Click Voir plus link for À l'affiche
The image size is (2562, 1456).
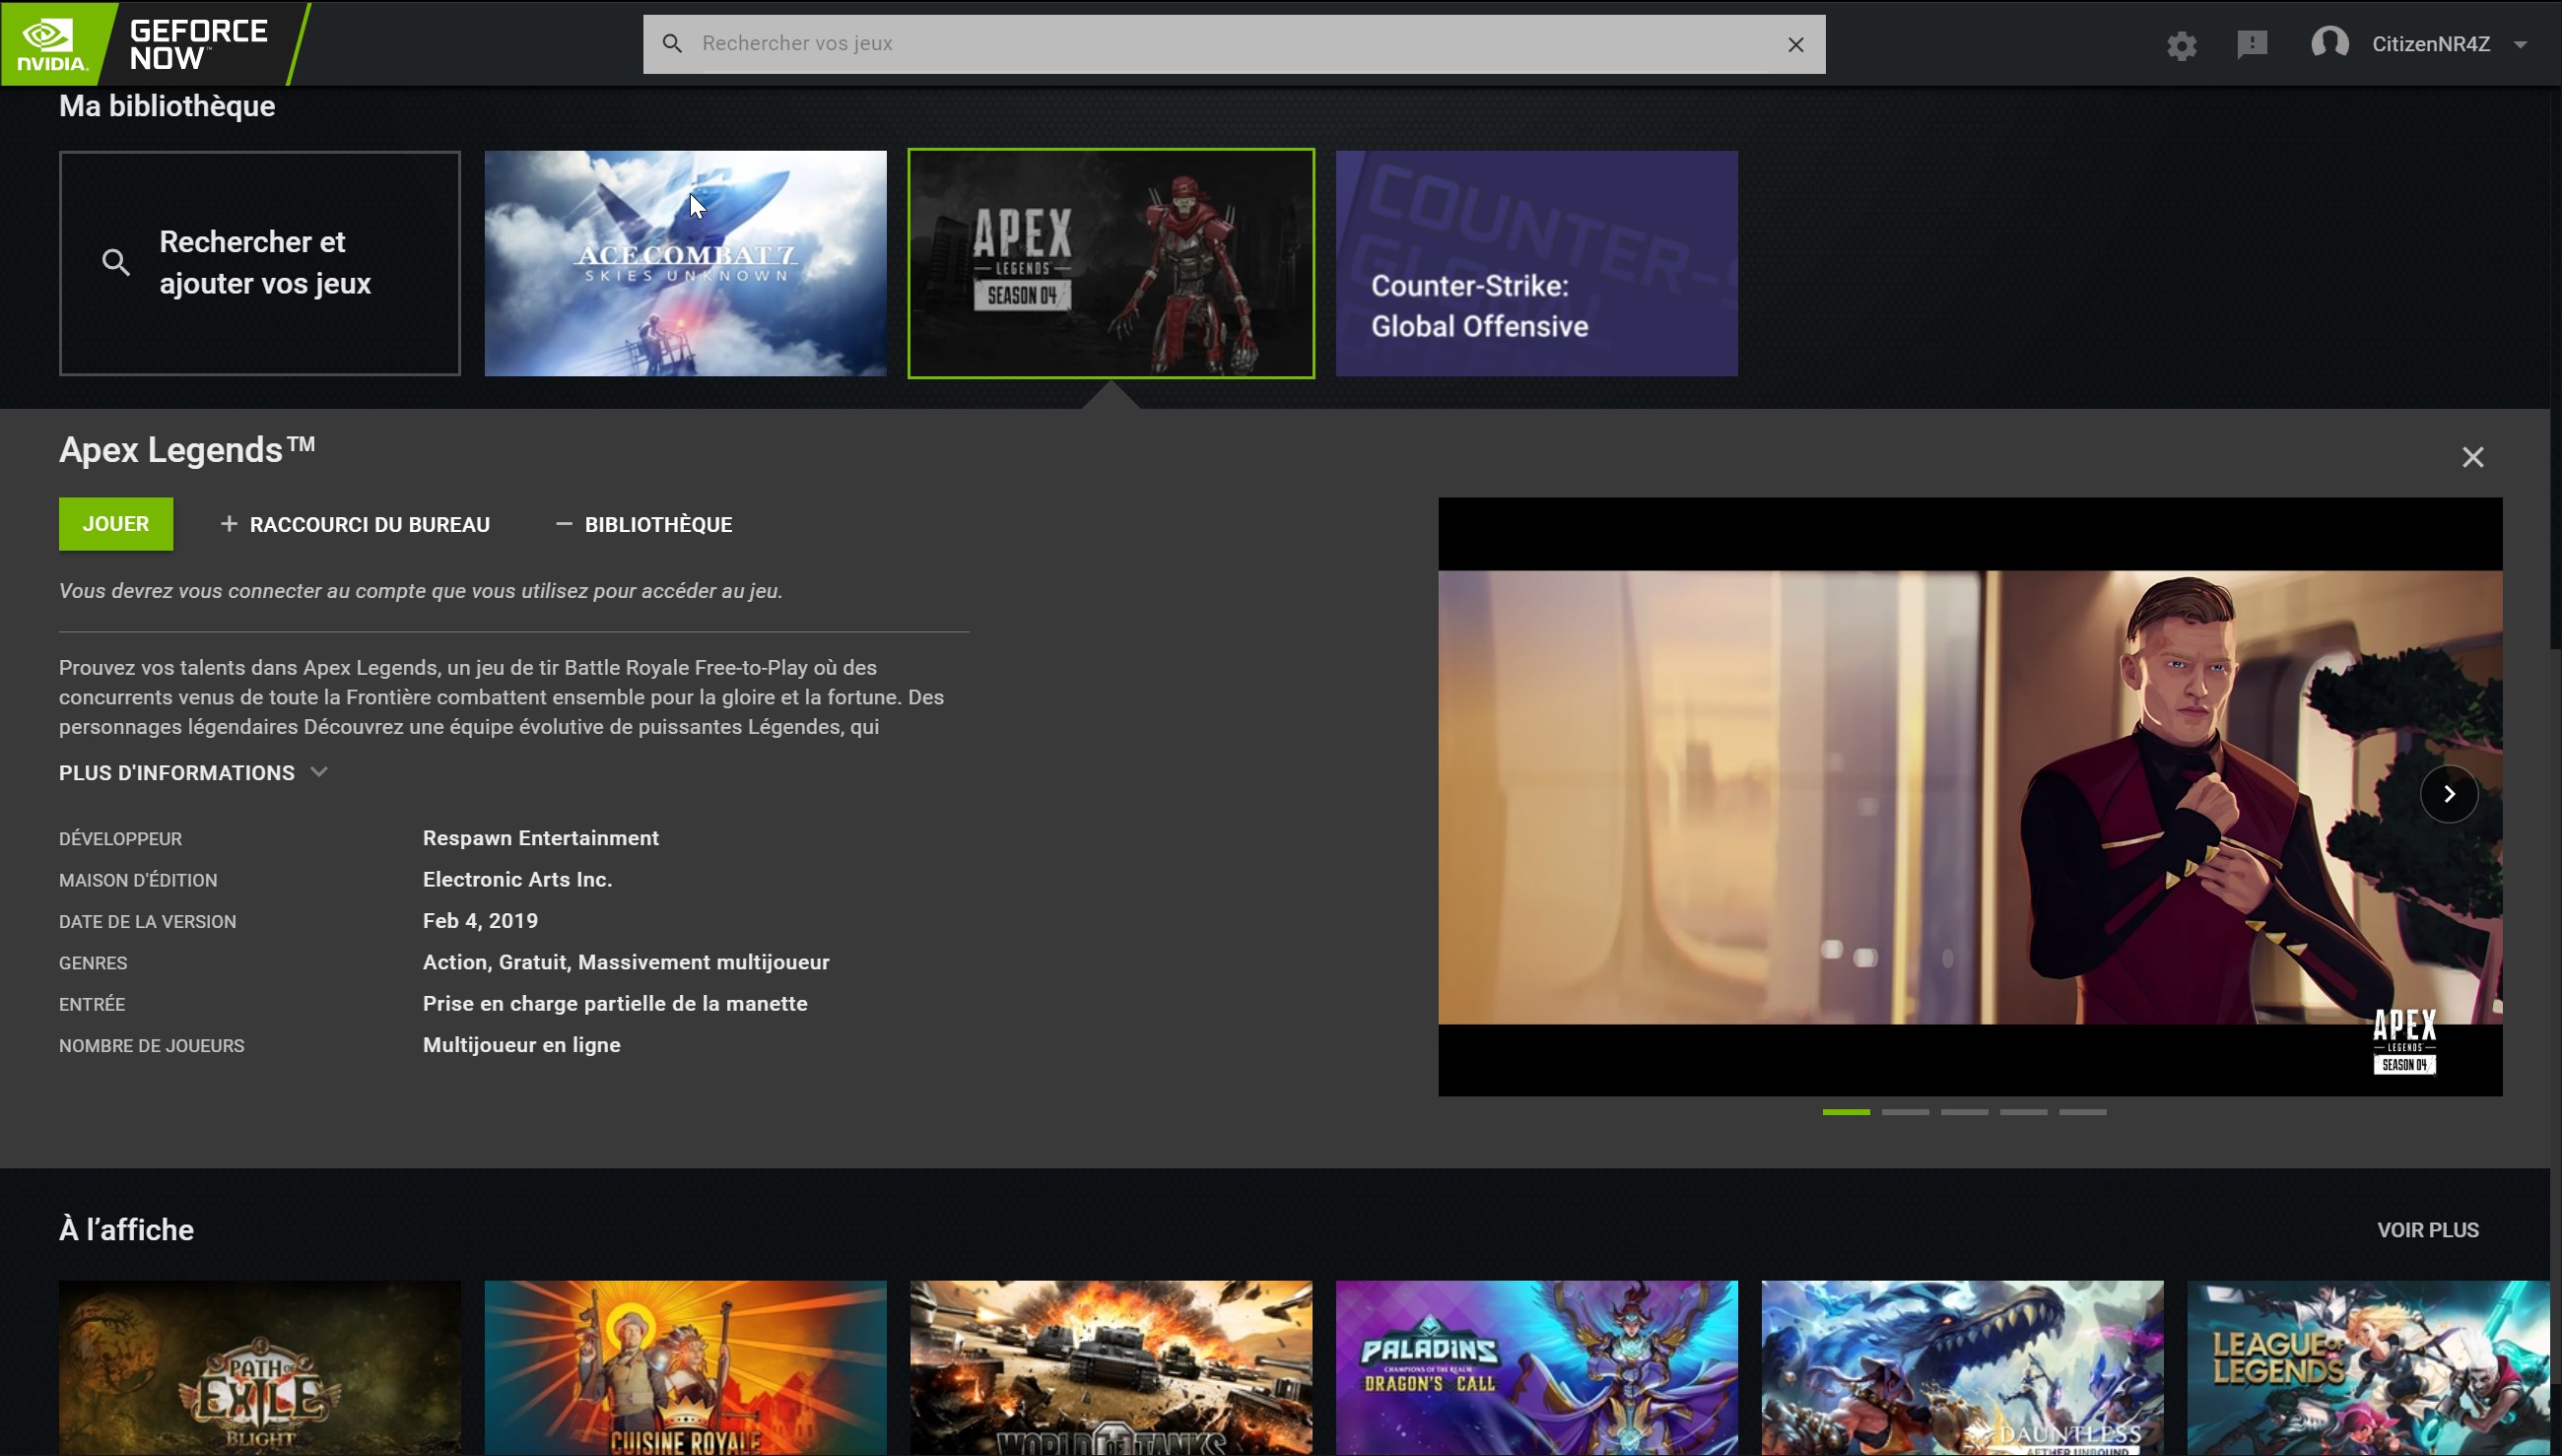2427,1229
